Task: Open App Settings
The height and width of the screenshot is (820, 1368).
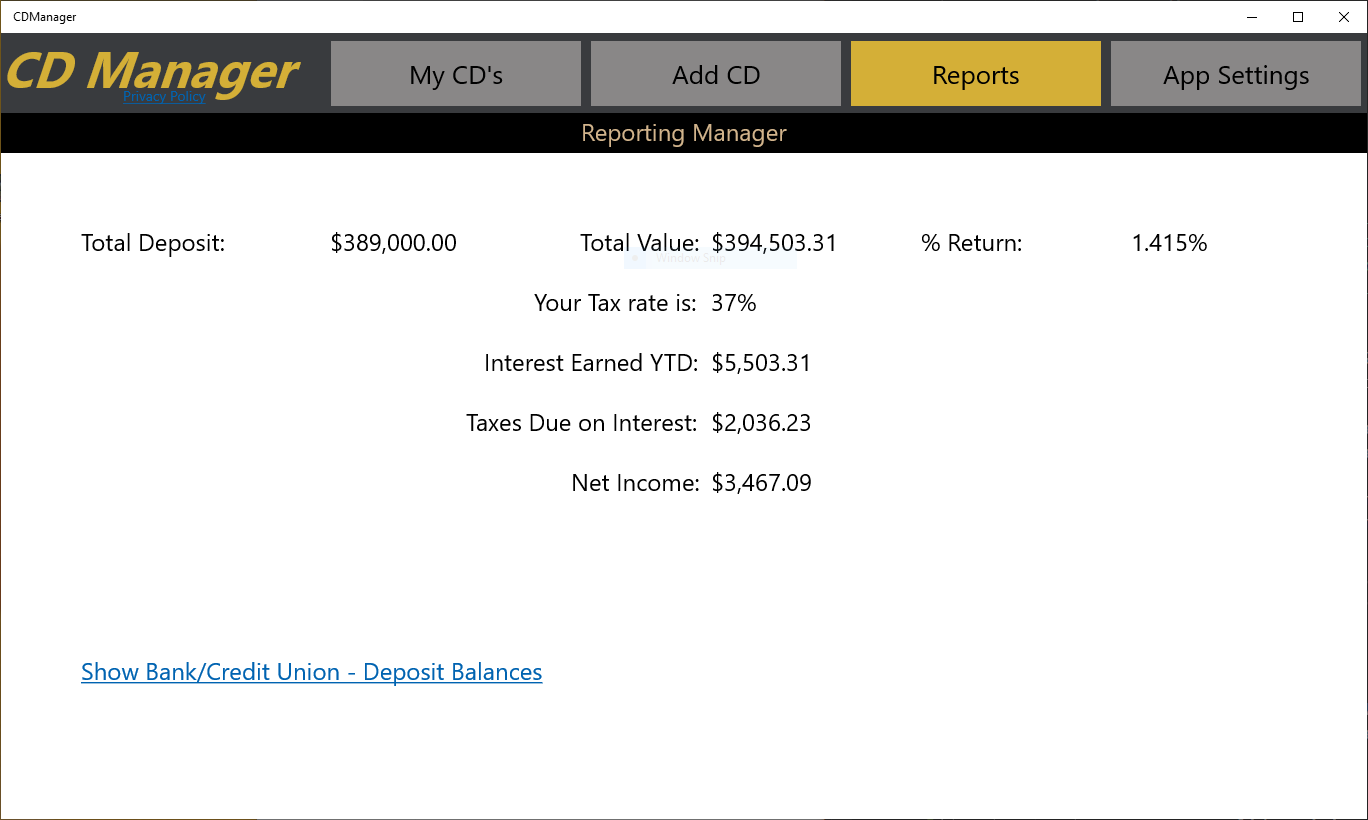Action: (1235, 73)
